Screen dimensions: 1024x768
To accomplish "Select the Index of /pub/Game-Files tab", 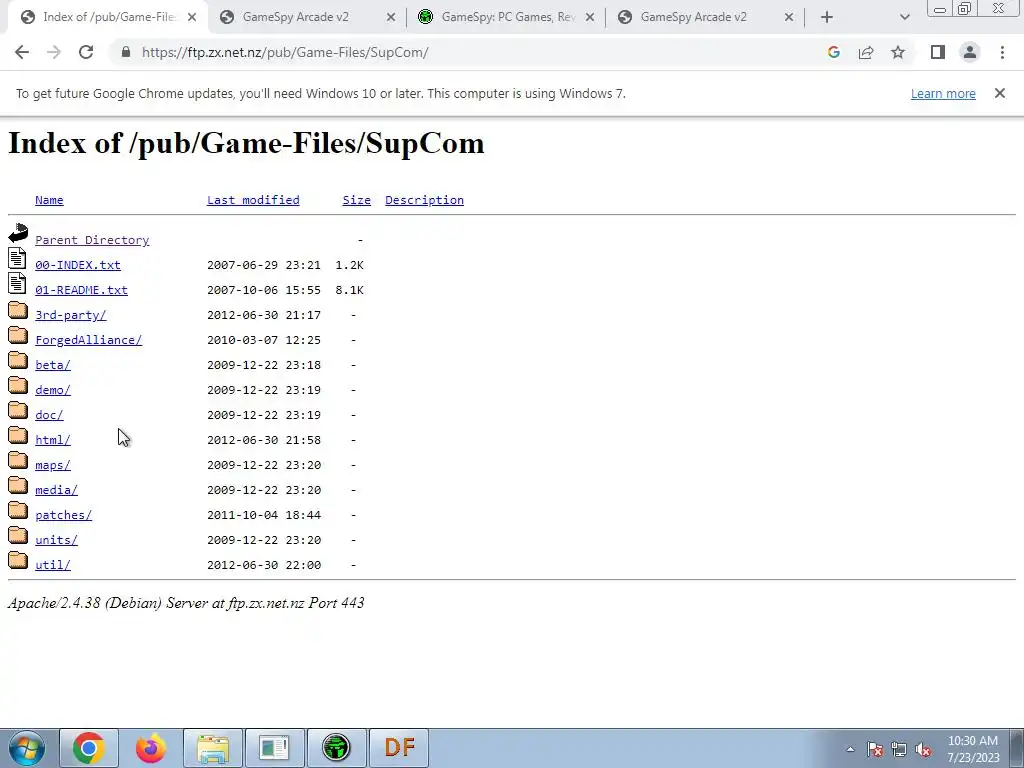I will tap(110, 17).
